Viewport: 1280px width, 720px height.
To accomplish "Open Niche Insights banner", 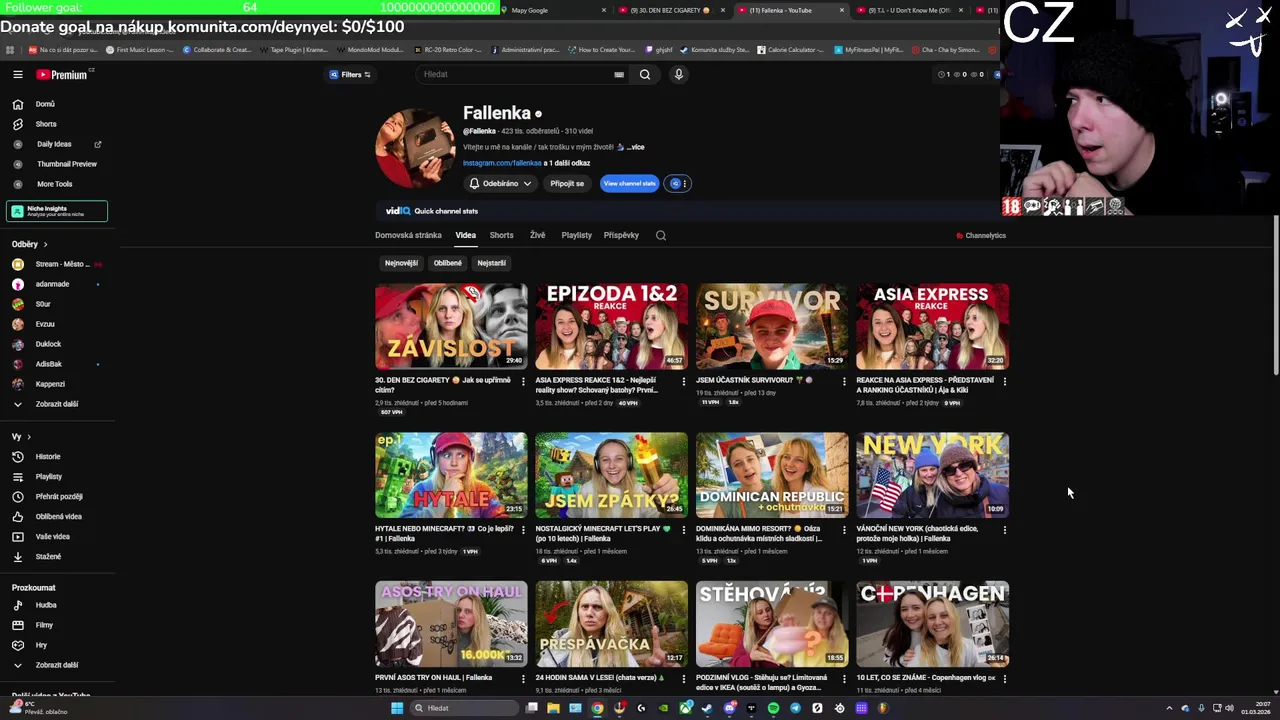I will tap(57, 211).
